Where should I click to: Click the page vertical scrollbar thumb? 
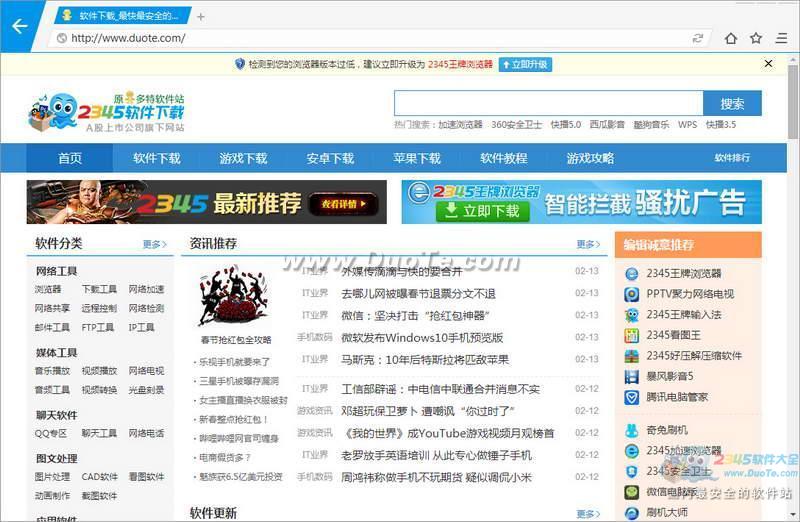(x=792, y=102)
